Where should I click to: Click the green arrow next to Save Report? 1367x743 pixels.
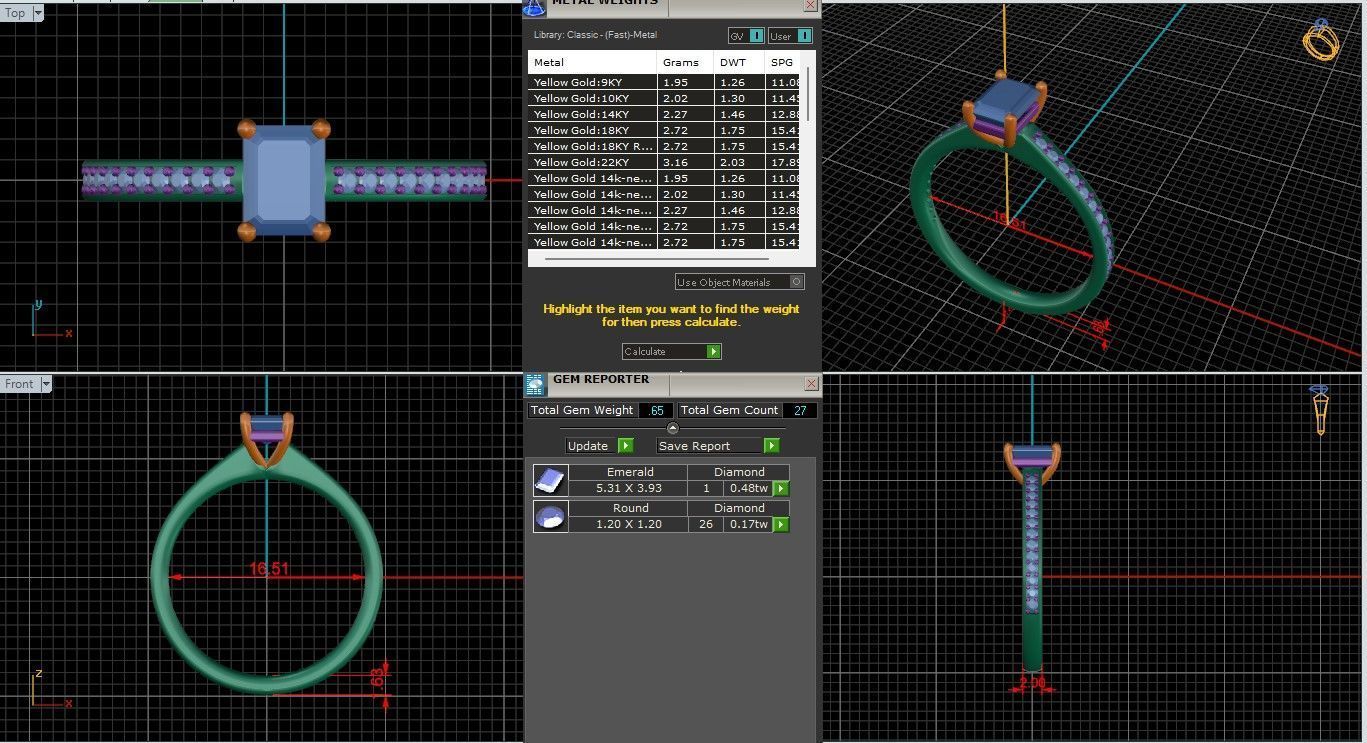pos(771,446)
